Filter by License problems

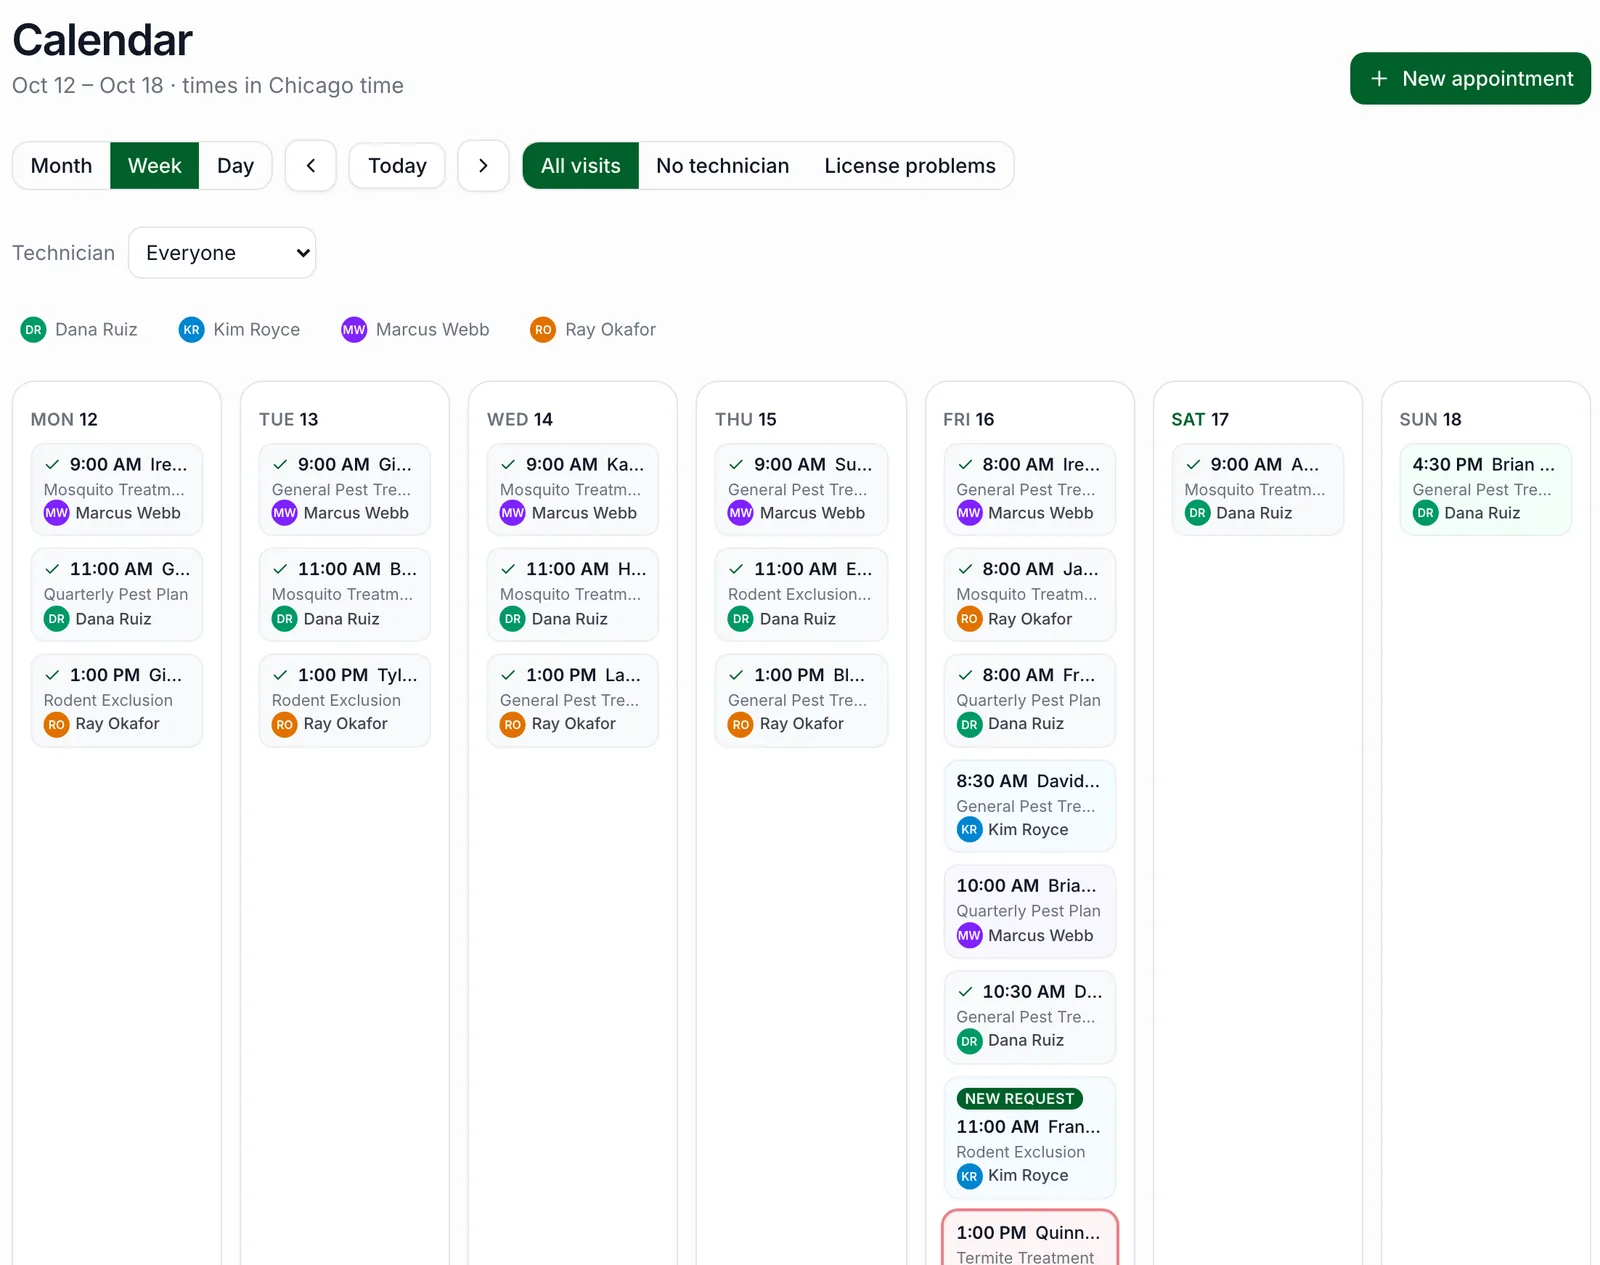coord(910,166)
